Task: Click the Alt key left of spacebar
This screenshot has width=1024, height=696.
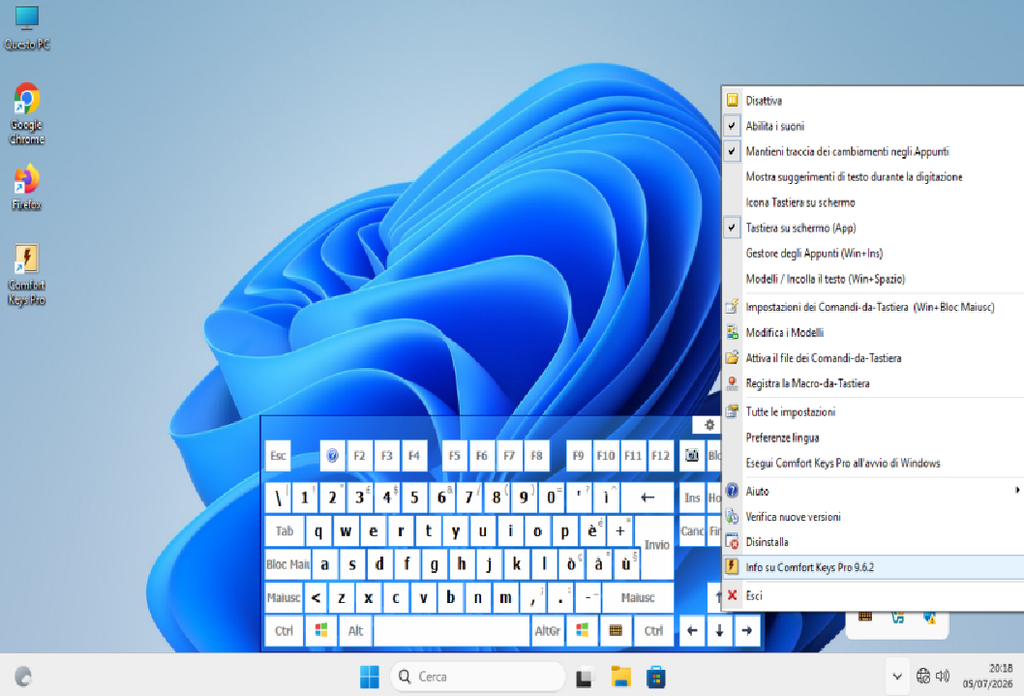Action: pyautogui.click(x=355, y=631)
